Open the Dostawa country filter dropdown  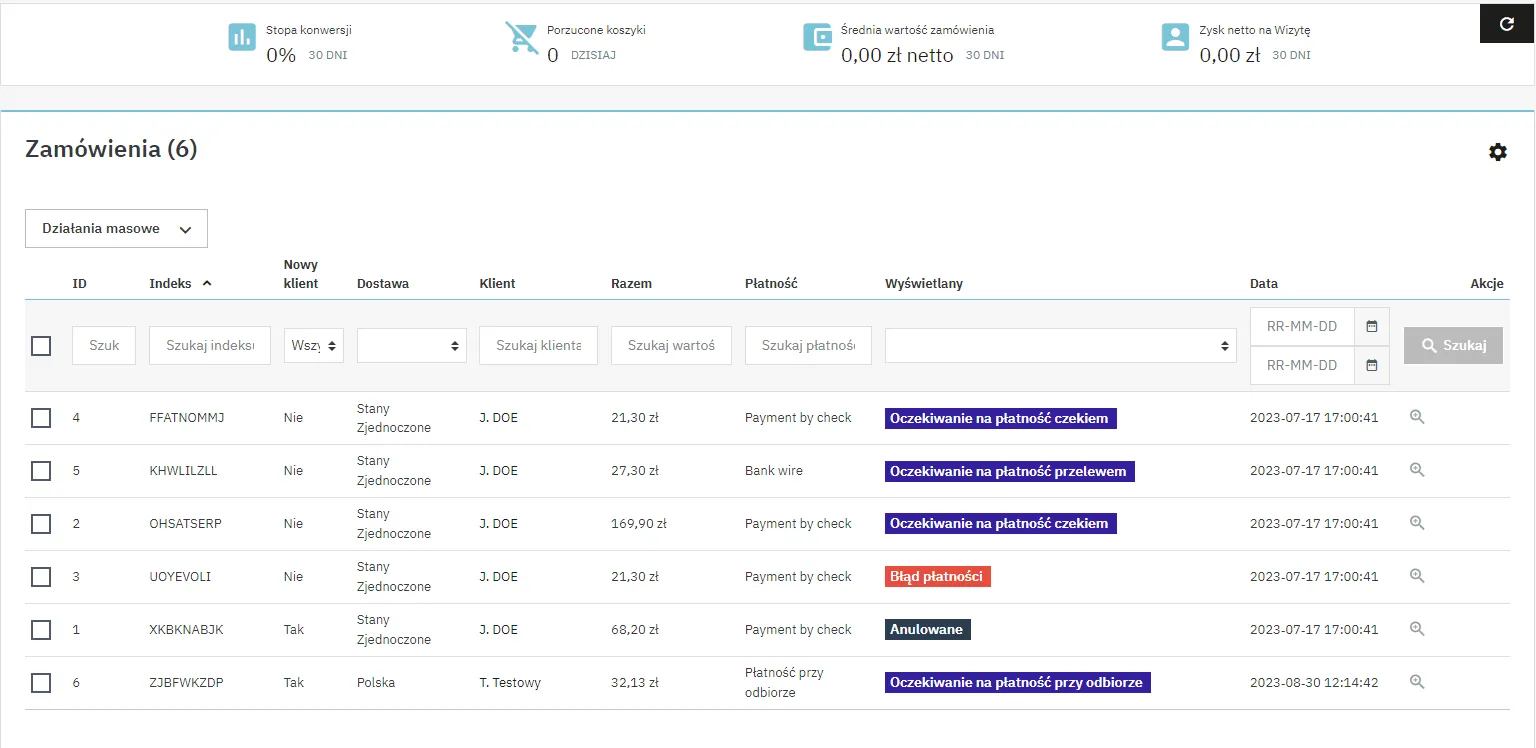tap(411, 346)
